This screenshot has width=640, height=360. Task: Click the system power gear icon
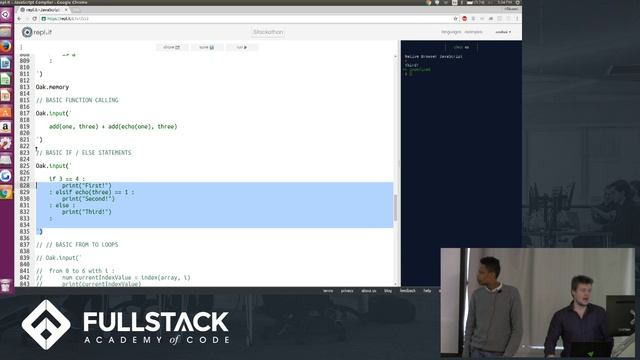click(x=518, y=2)
